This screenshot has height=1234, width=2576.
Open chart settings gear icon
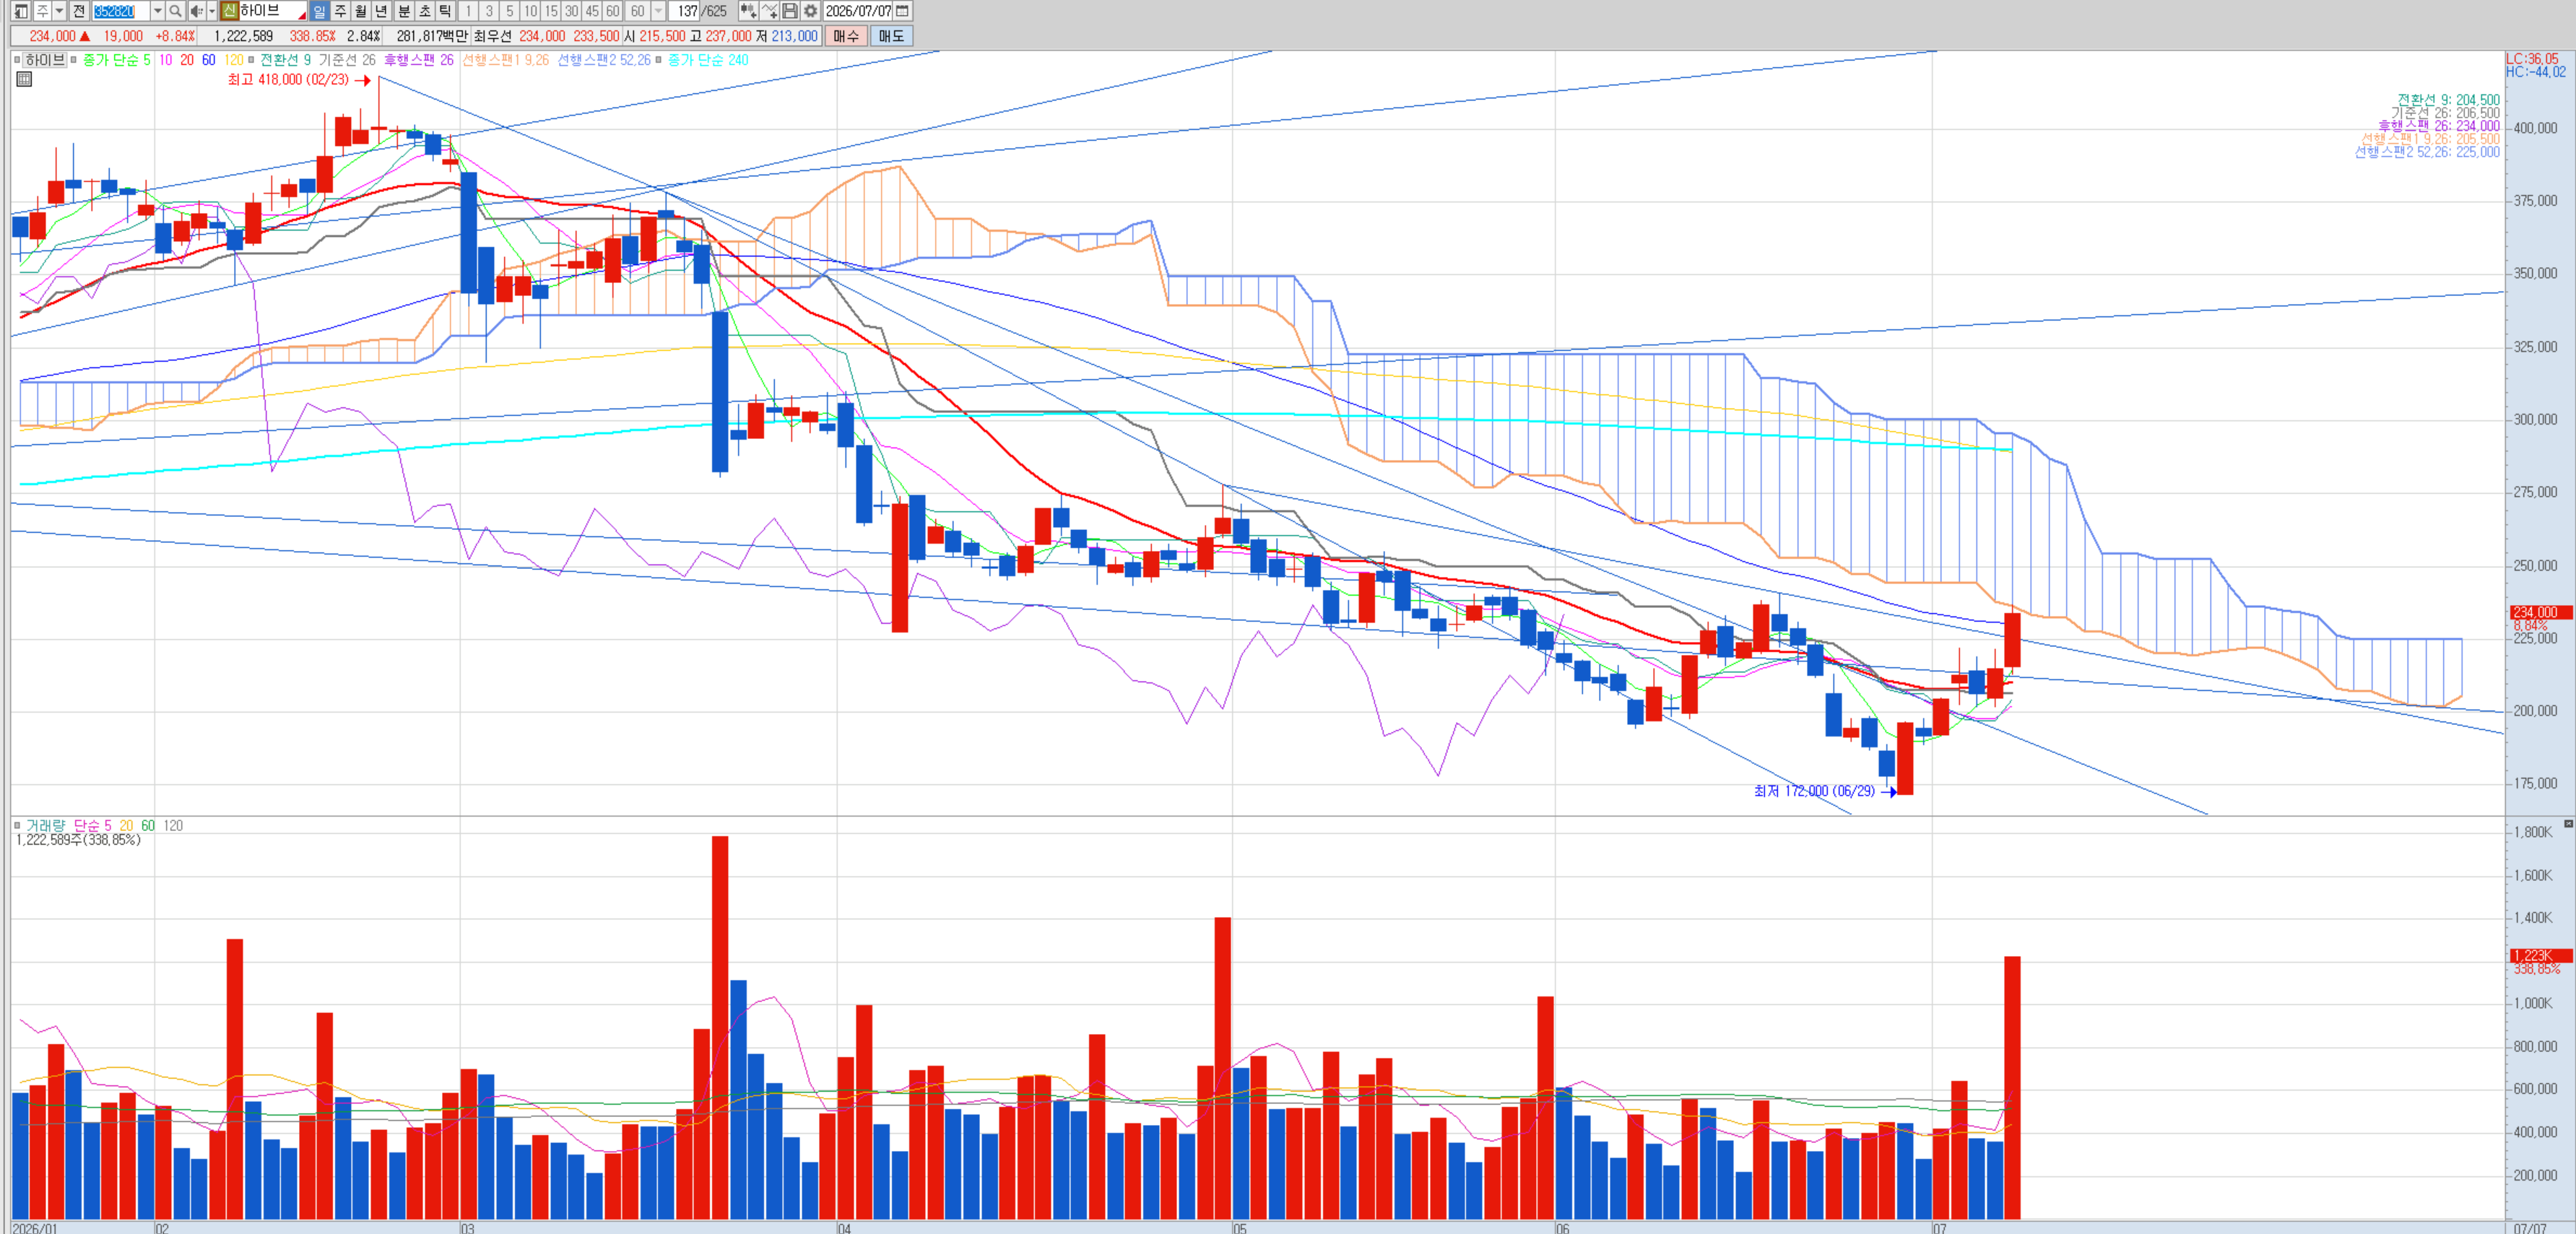point(811,11)
